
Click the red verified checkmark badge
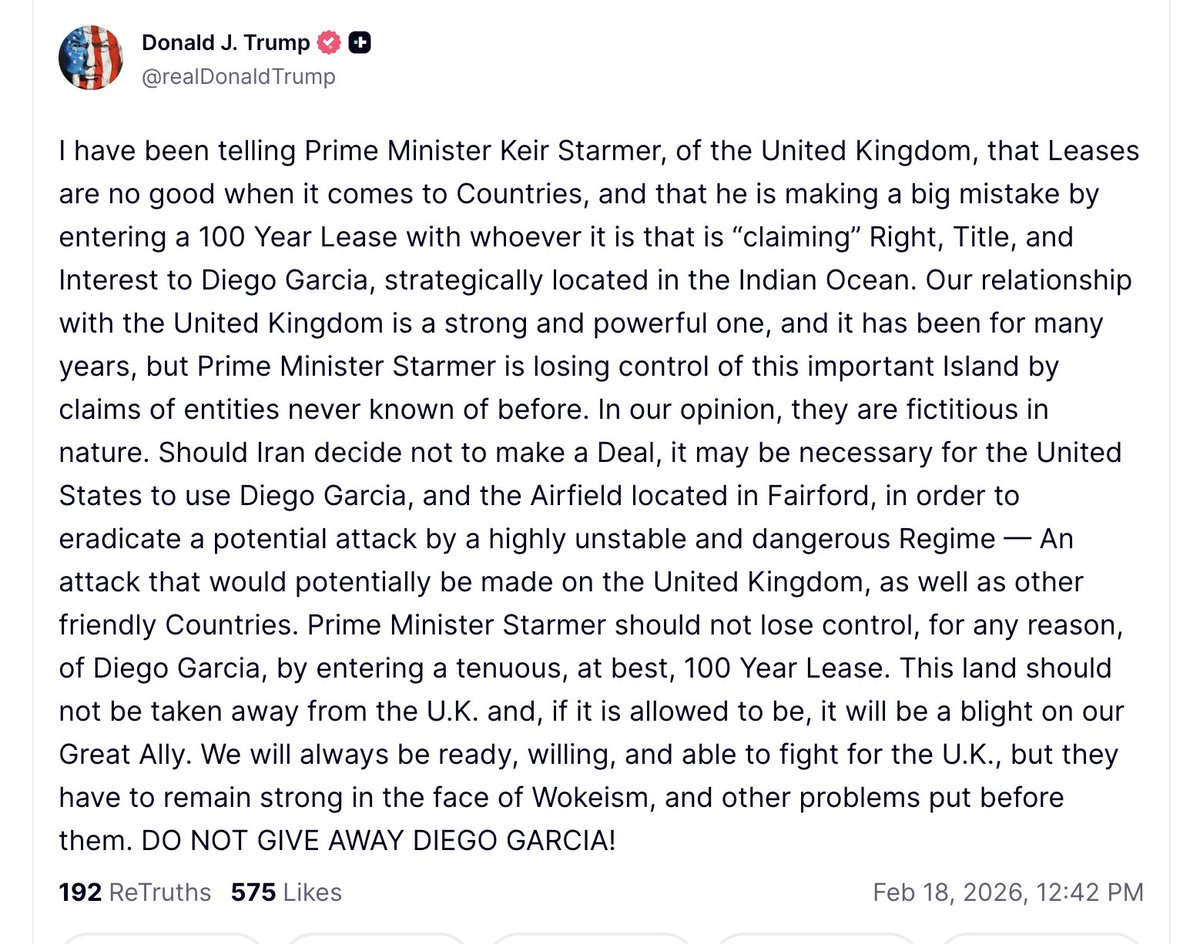327,42
